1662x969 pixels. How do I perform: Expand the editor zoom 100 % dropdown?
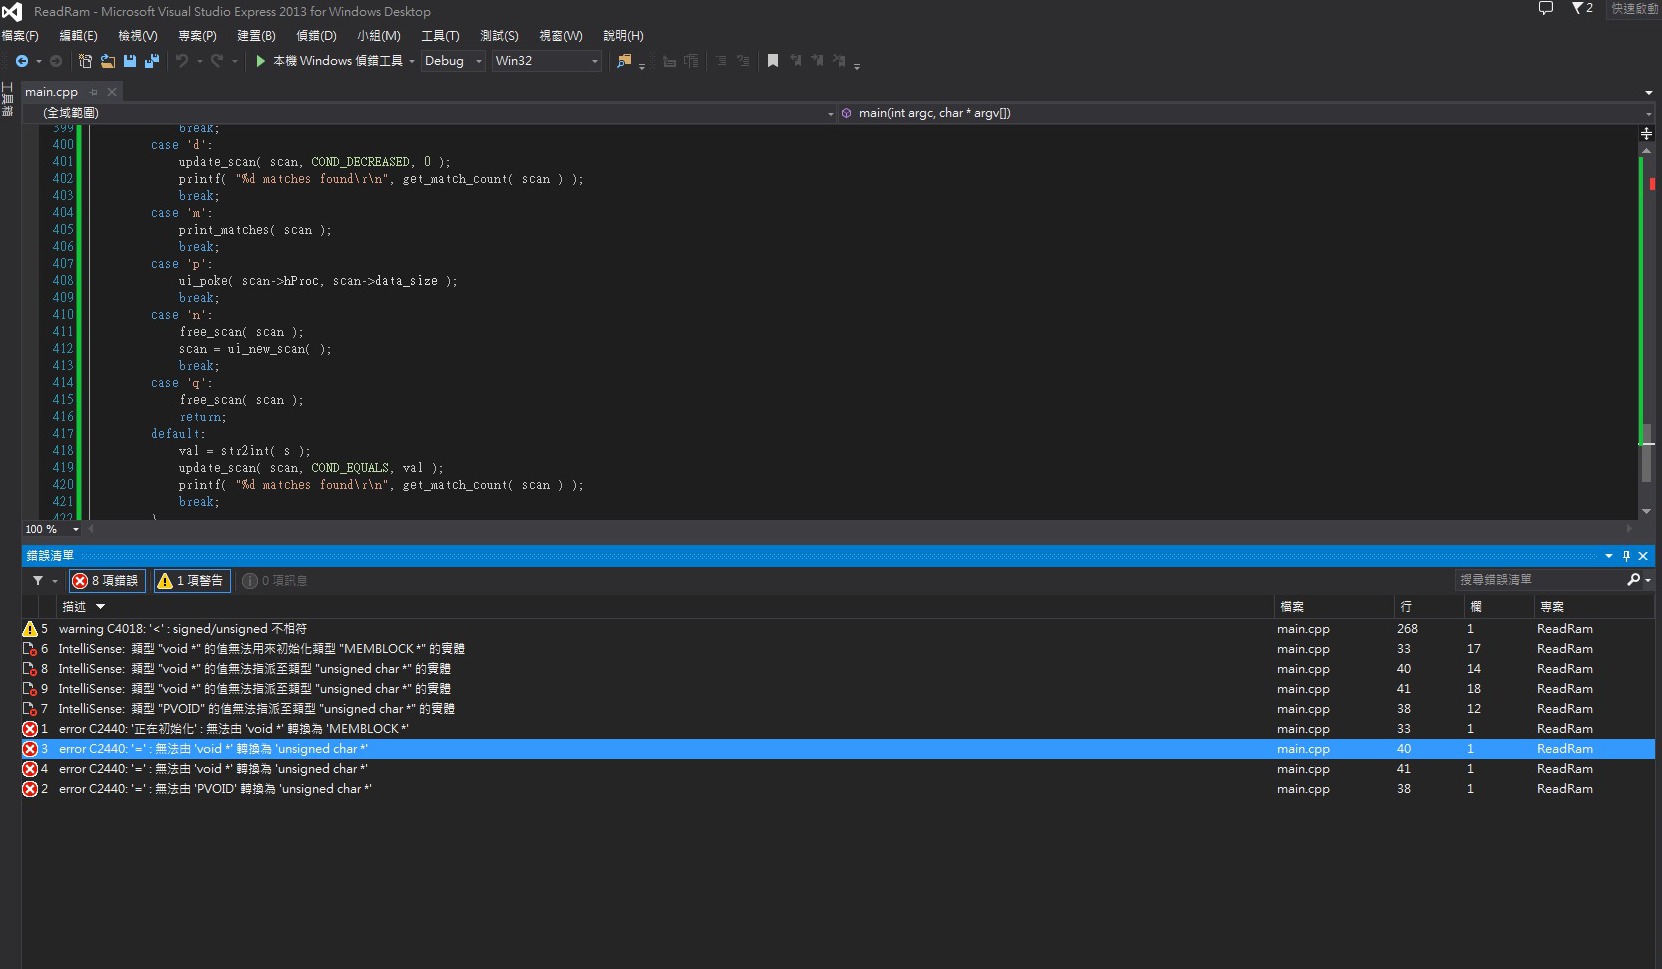(x=75, y=529)
